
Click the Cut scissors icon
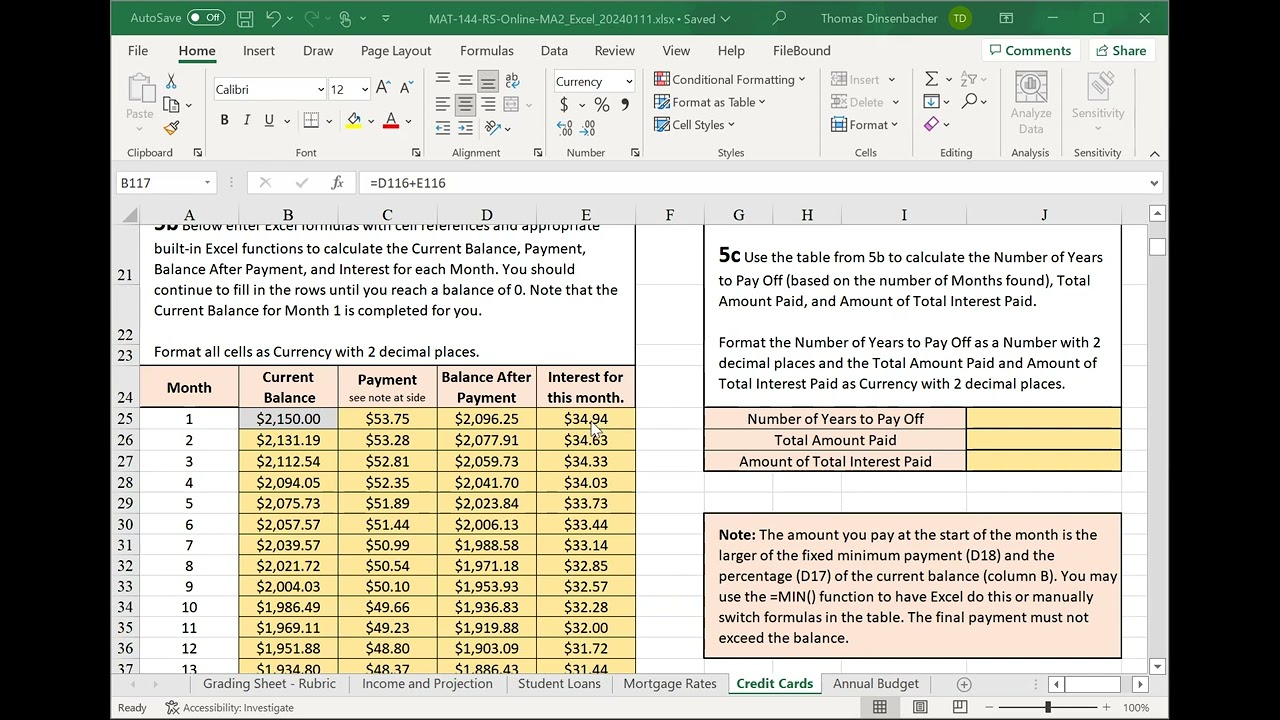pos(171,82)
